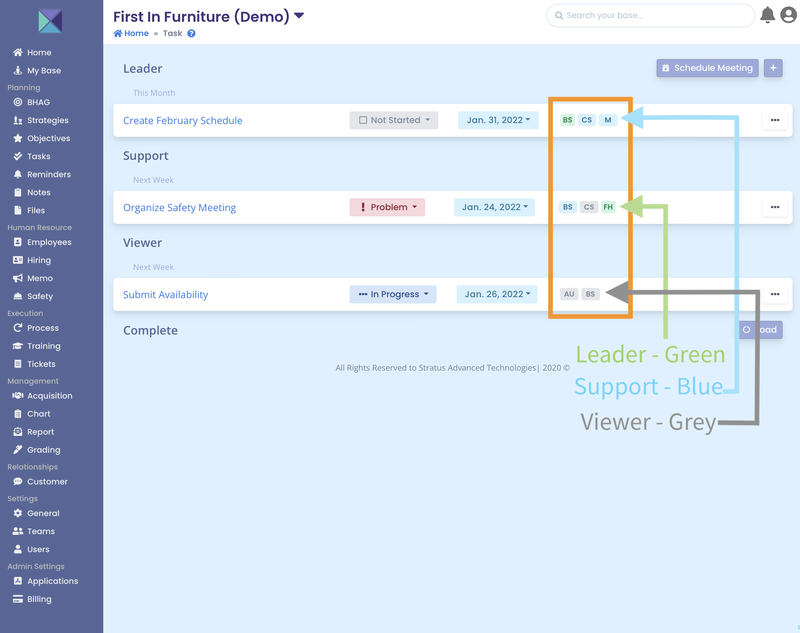Open Not Started status dropdown
800x633 pixels.
tap(394, 120)
